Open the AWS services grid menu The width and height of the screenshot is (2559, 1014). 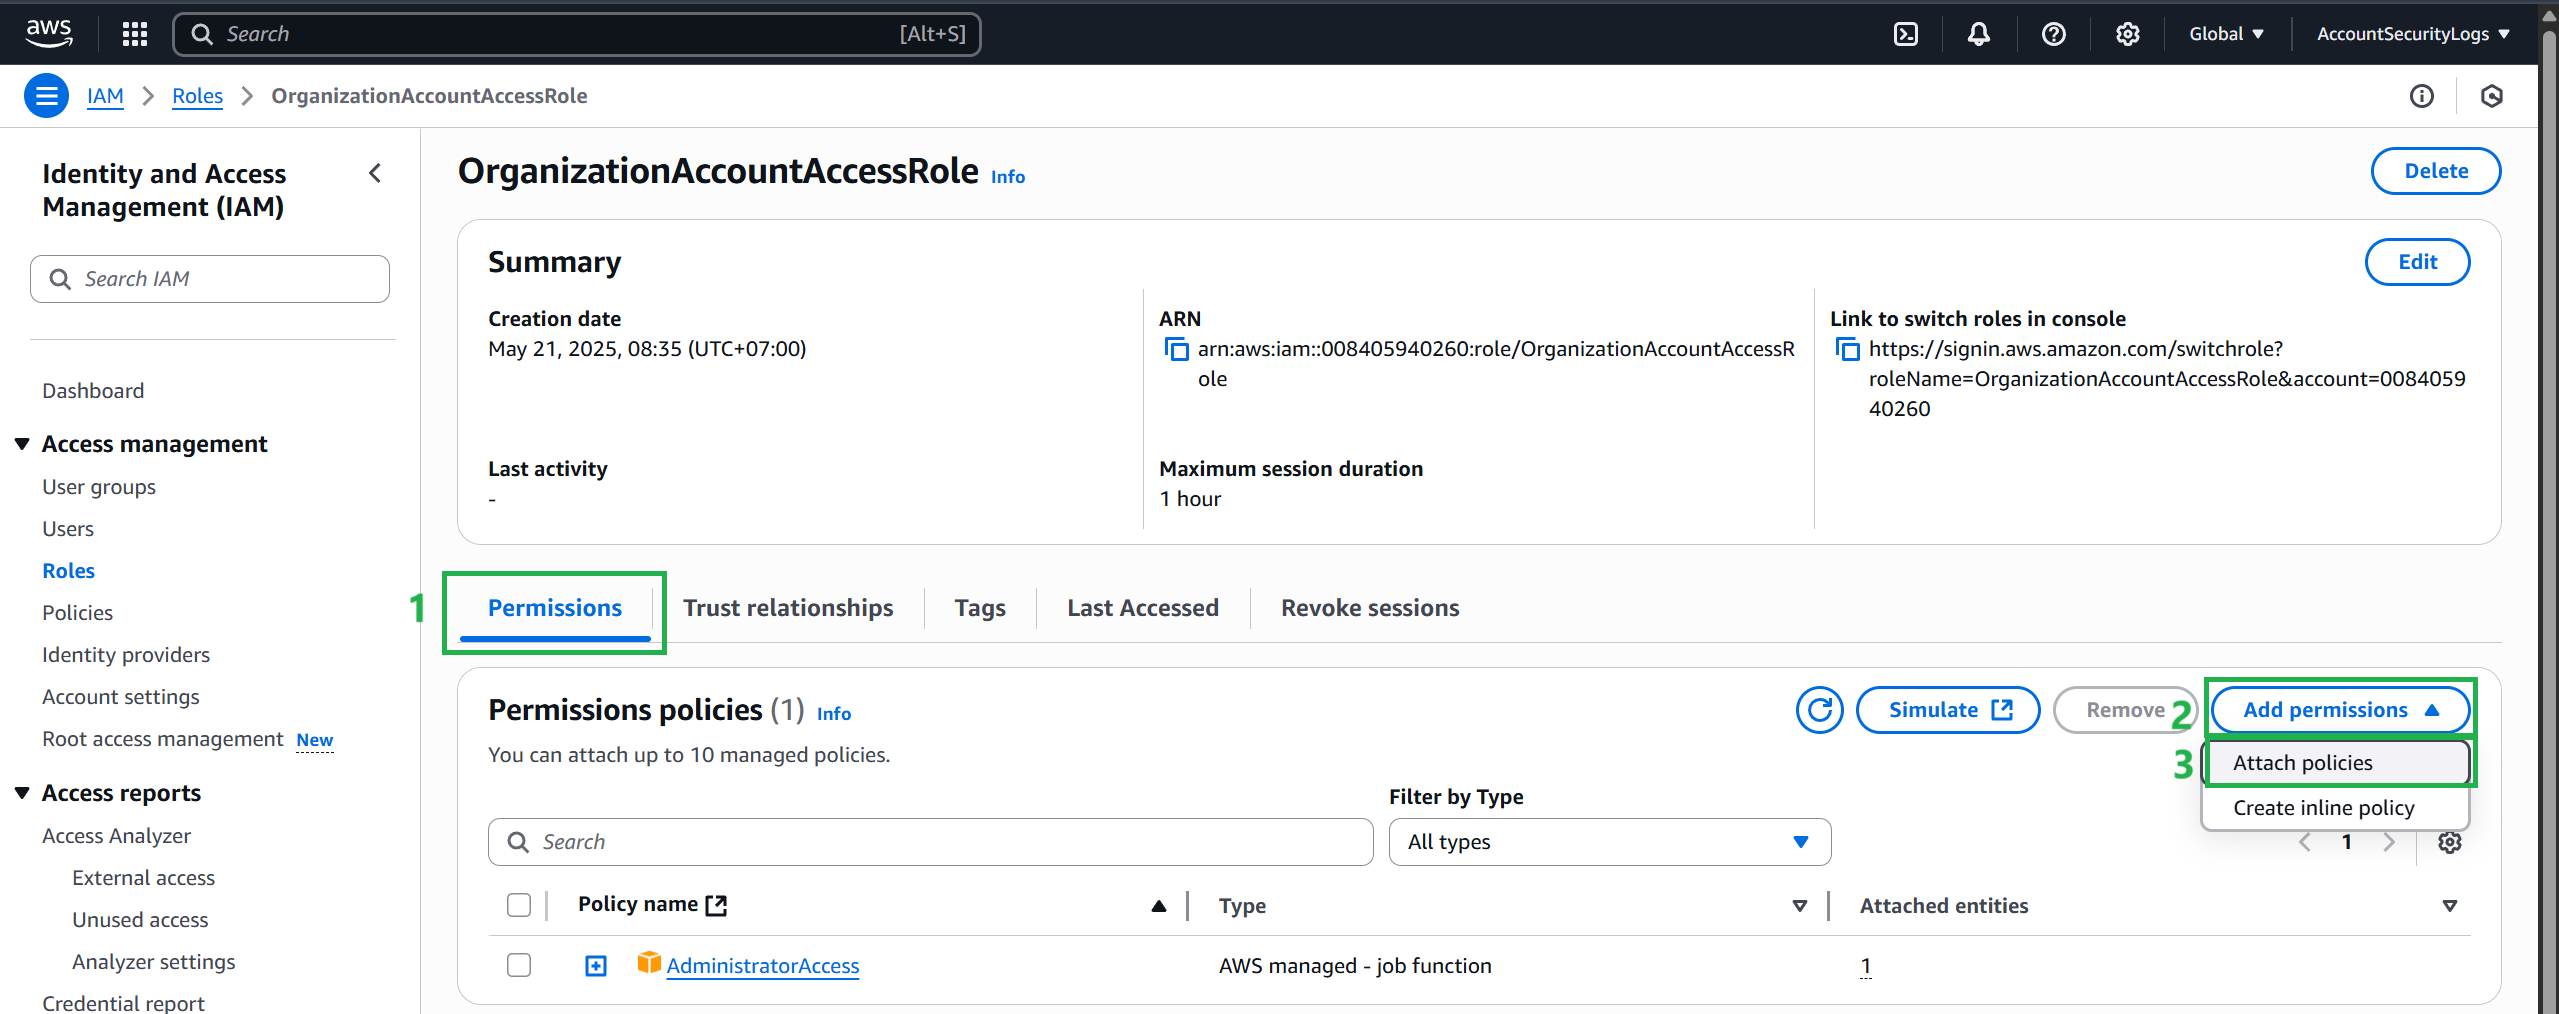134,33
